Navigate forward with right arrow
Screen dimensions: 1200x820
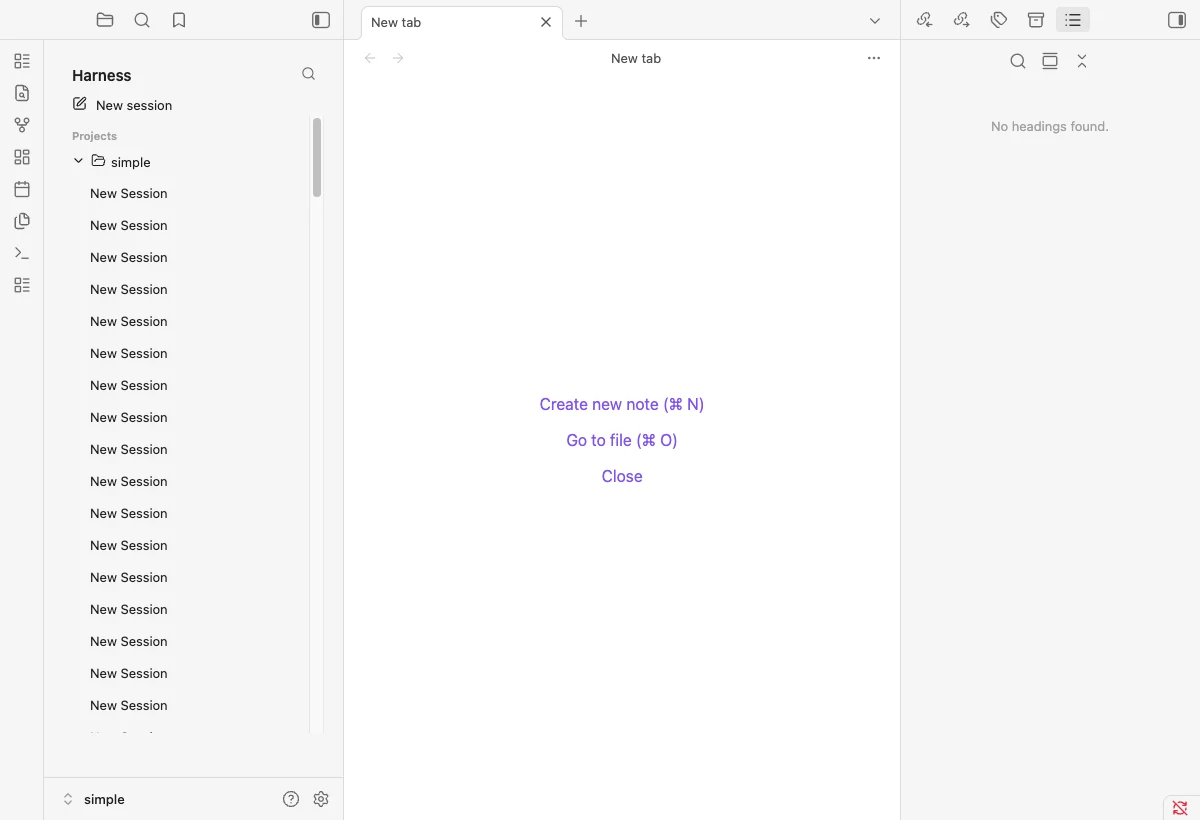[x=398, y=58]
